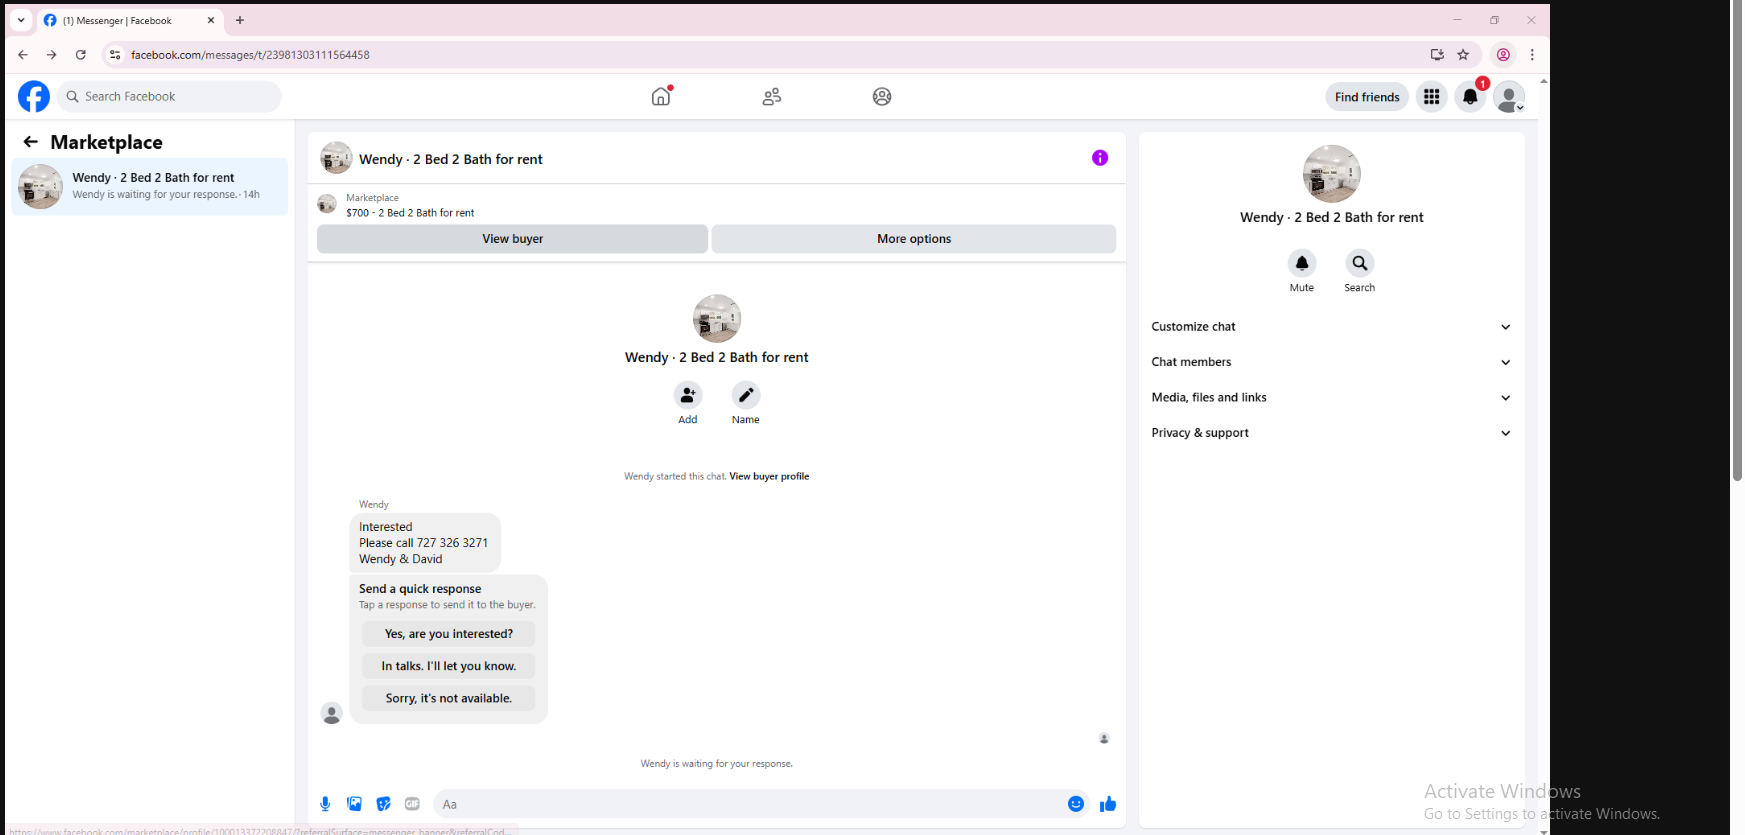
Task: Open the Facebook menu grid icon
Action: 1432,96
